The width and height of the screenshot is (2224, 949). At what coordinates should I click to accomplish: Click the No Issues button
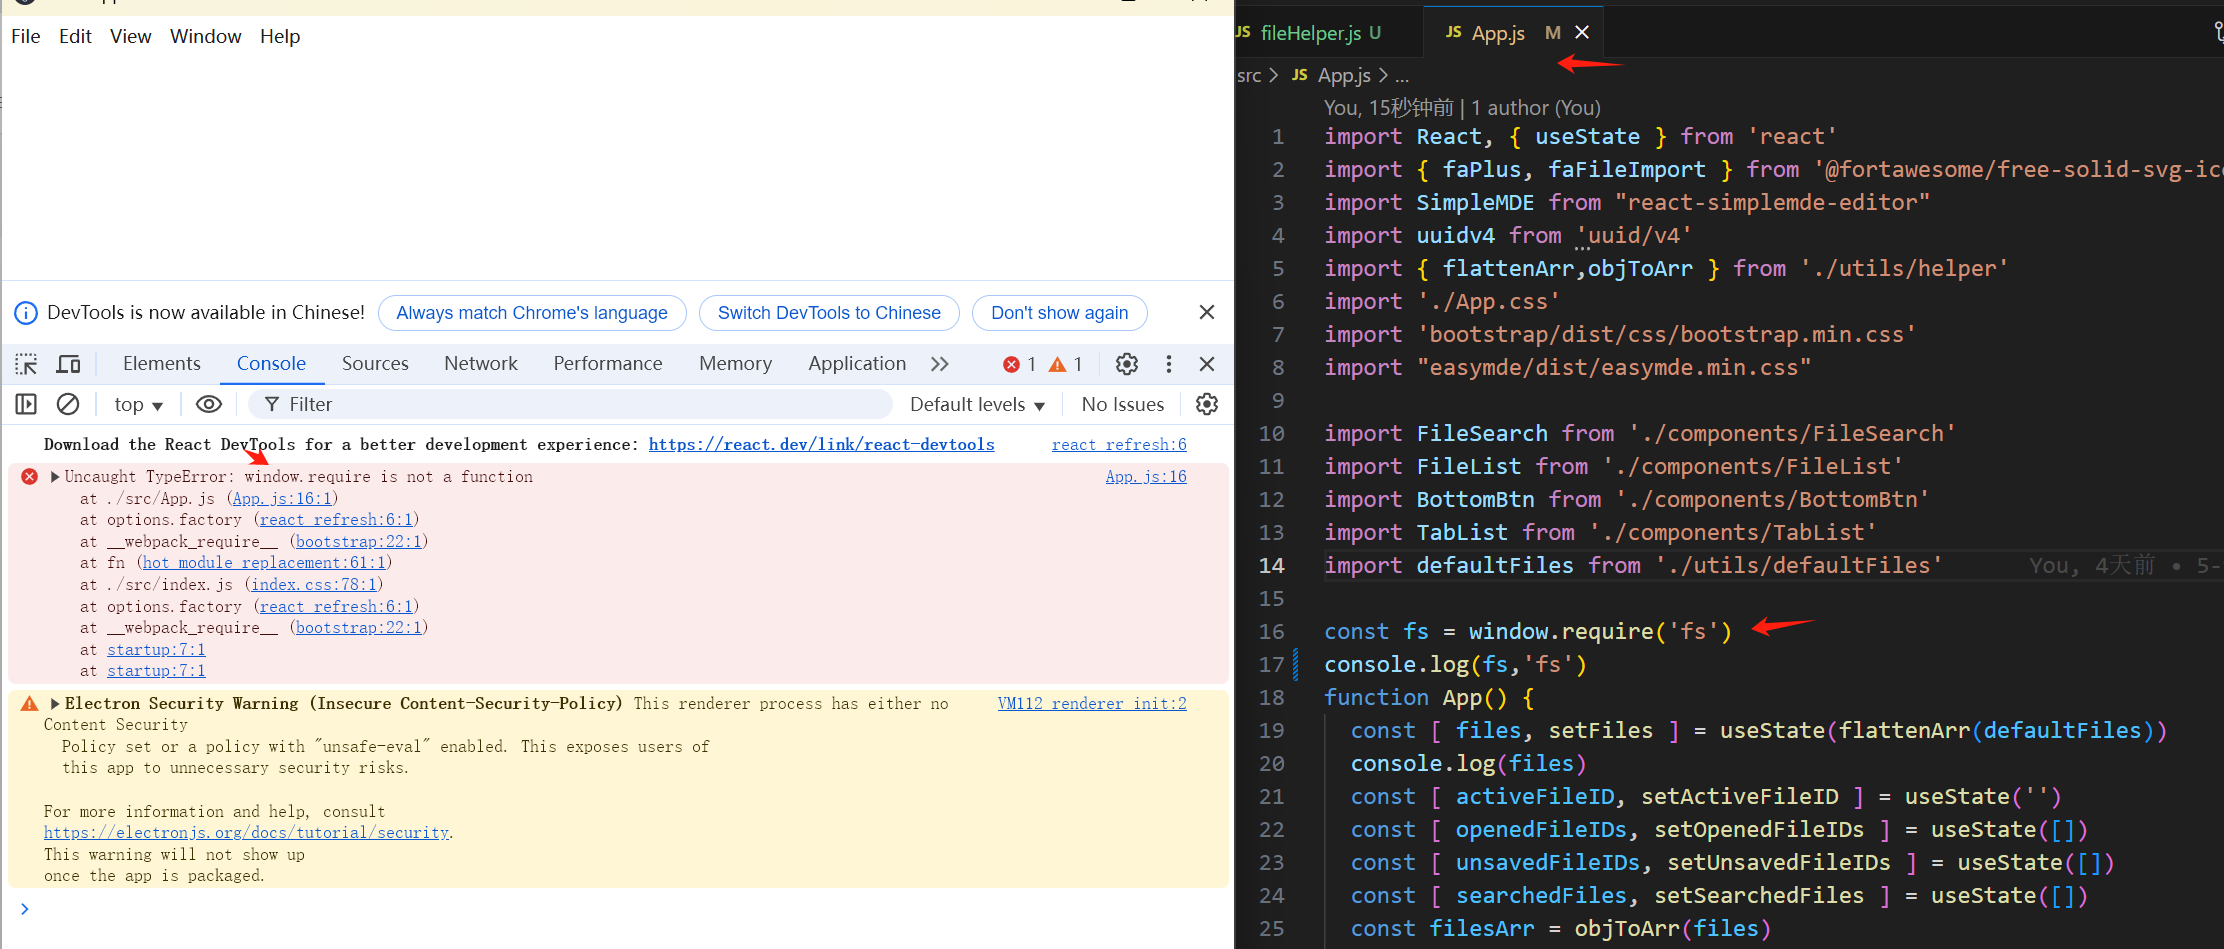[x=1123, y=404]
